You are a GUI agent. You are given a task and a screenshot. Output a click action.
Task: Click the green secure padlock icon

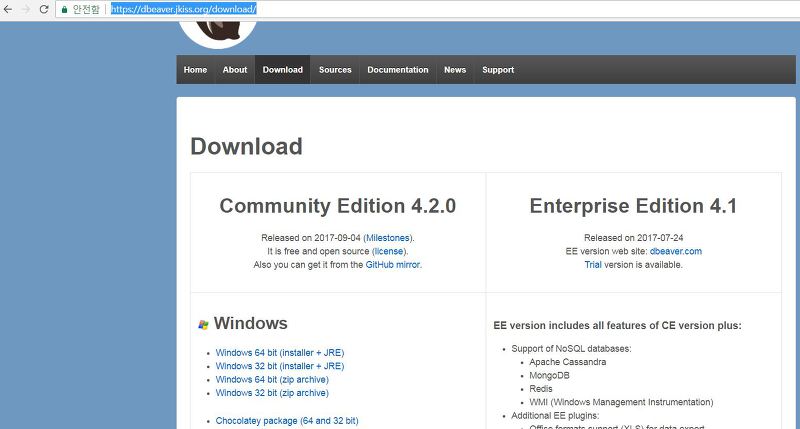coord(64,9)
